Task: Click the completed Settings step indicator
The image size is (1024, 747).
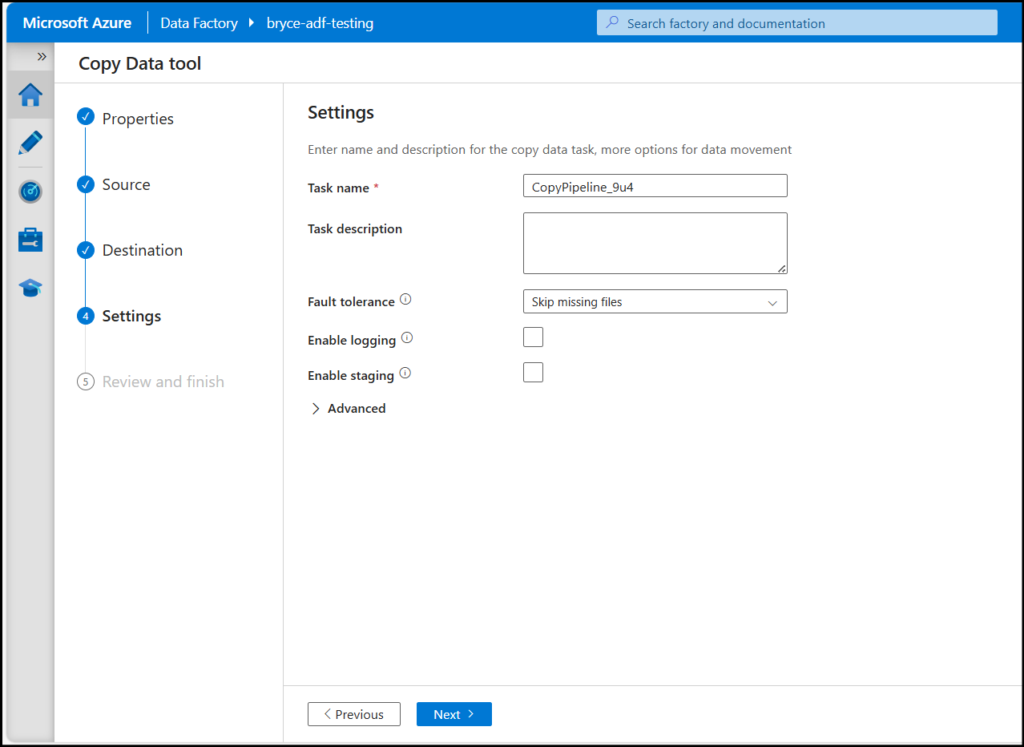Action: 85,315
